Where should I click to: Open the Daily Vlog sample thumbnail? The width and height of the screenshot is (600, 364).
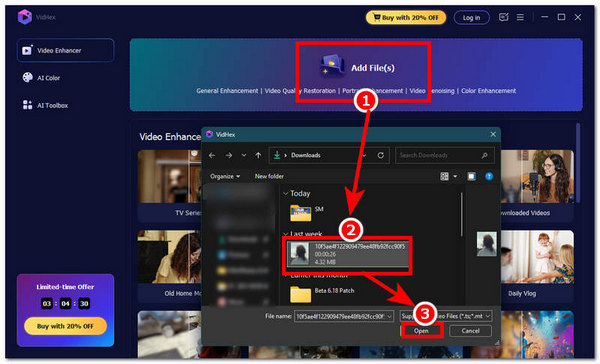tap(537, 257)
